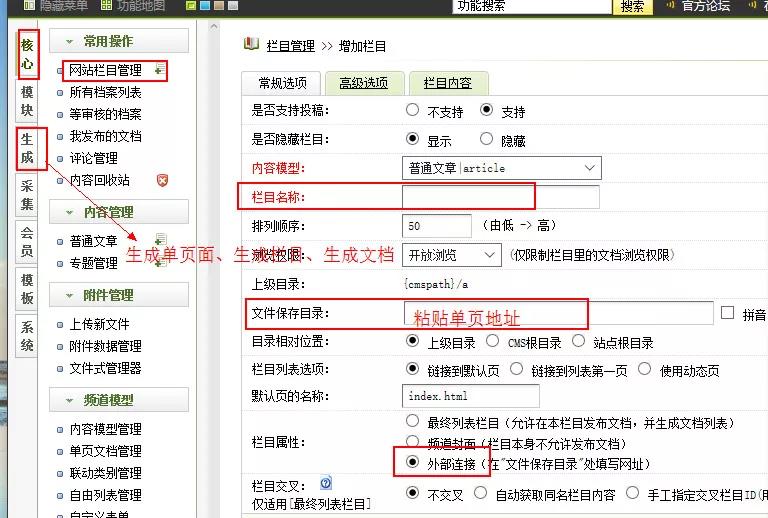Select the 支持 radio for 是否支持投稿

tap(486, 110)
